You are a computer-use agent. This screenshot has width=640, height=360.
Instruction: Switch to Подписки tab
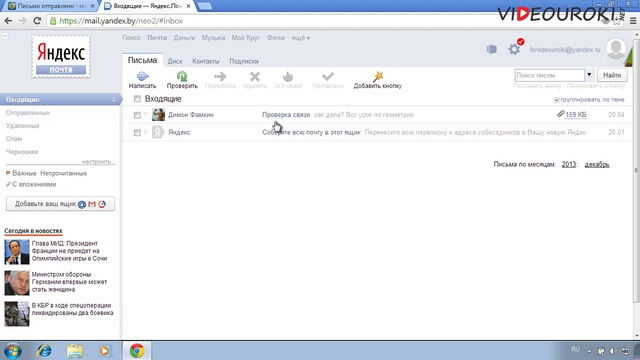click(x=244, y=61)
